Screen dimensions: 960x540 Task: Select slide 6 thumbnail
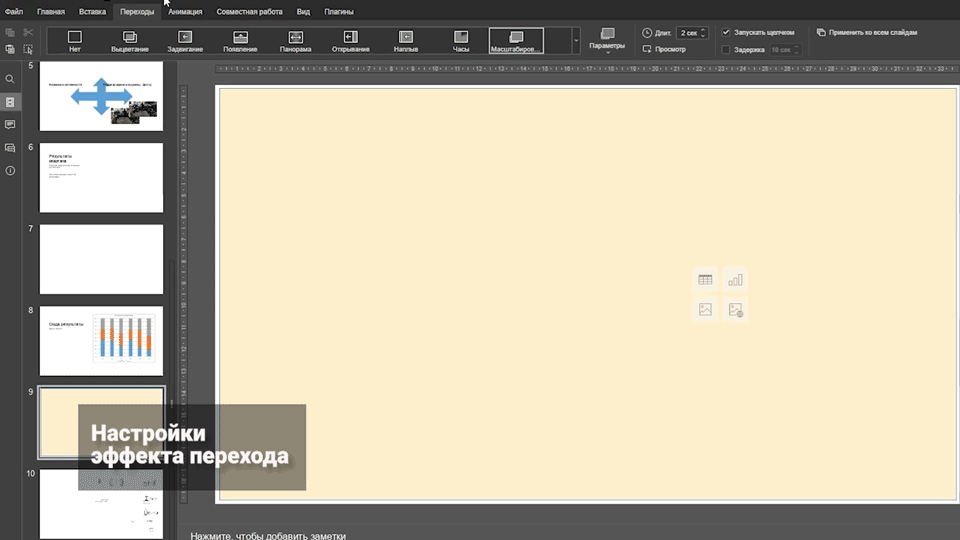tap(102, 178)
